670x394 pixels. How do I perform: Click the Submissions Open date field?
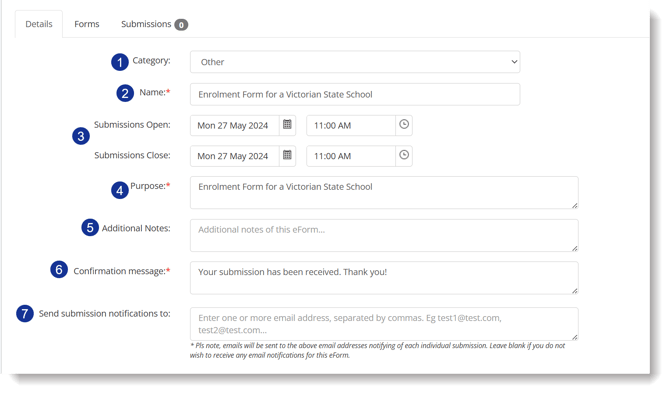coord(235,125)
